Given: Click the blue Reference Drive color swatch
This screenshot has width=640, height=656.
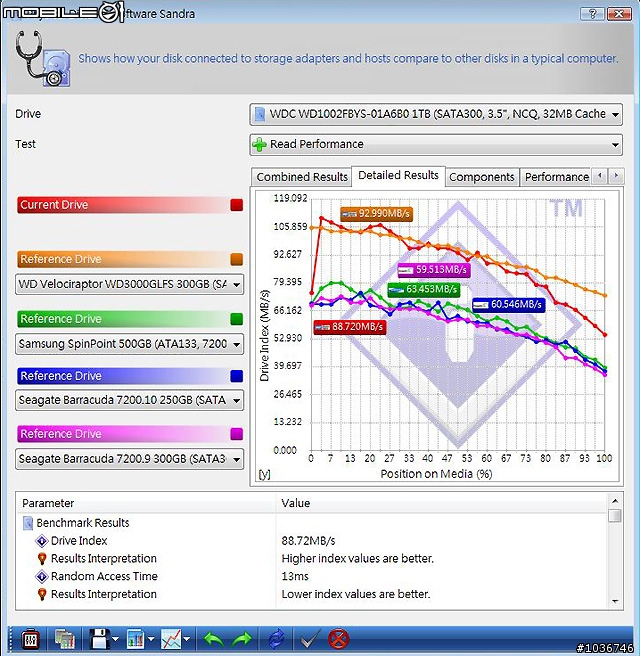Looking at the screenshot, I should [236, 376].
